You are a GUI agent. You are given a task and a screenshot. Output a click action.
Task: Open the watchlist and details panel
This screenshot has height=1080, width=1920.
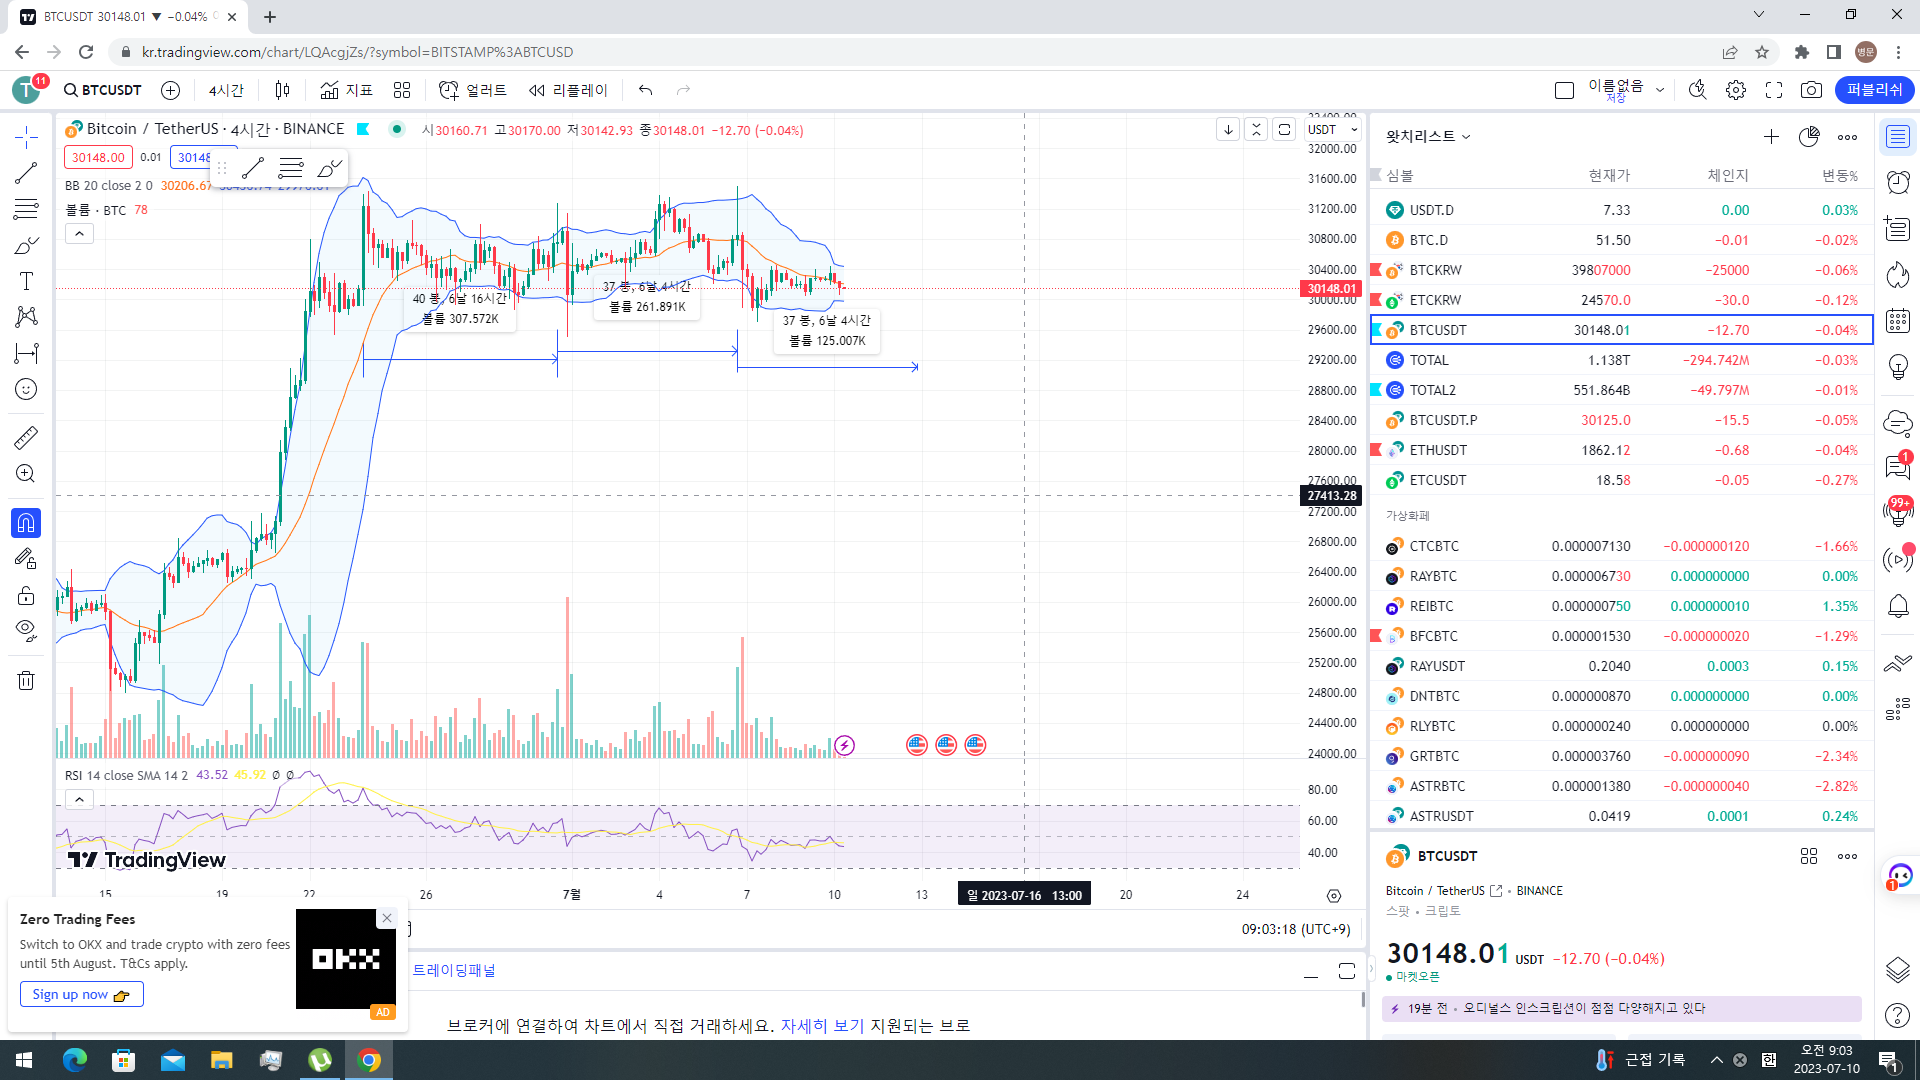pos(1897,137)
